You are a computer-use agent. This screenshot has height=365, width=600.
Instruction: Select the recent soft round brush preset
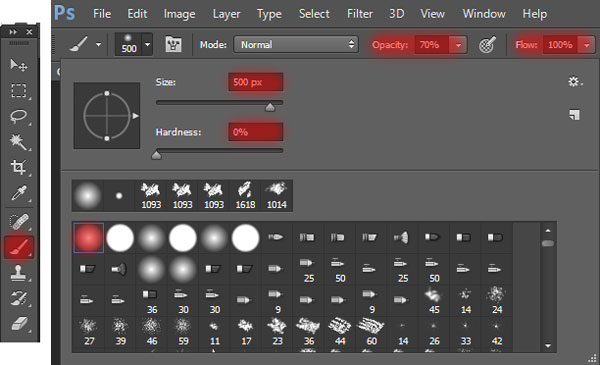pos(88,196)
